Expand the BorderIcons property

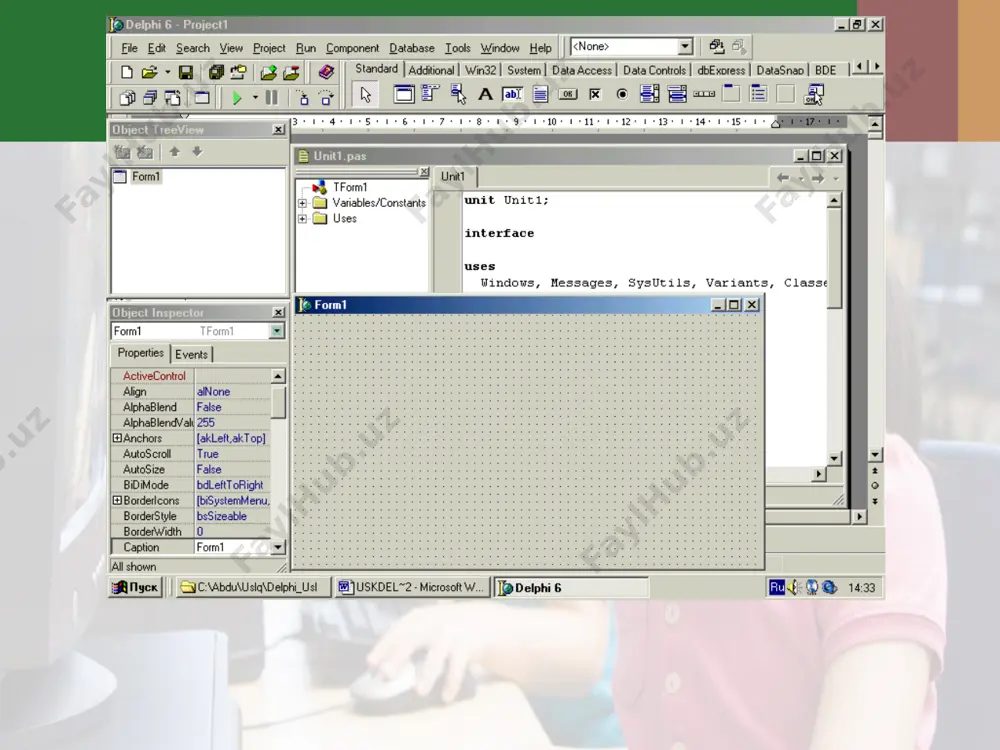(117, 501)
